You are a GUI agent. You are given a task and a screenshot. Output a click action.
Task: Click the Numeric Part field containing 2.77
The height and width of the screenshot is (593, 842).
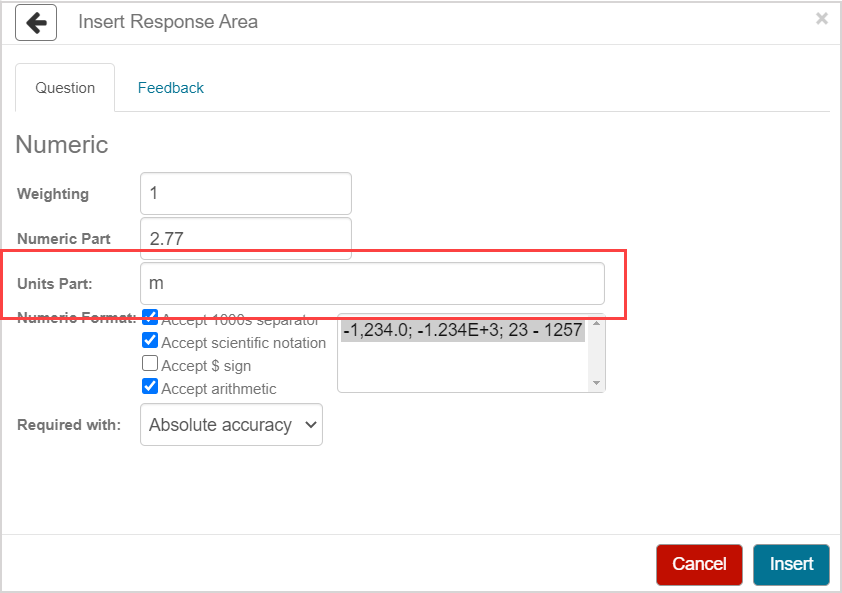(x=246, y=238)
